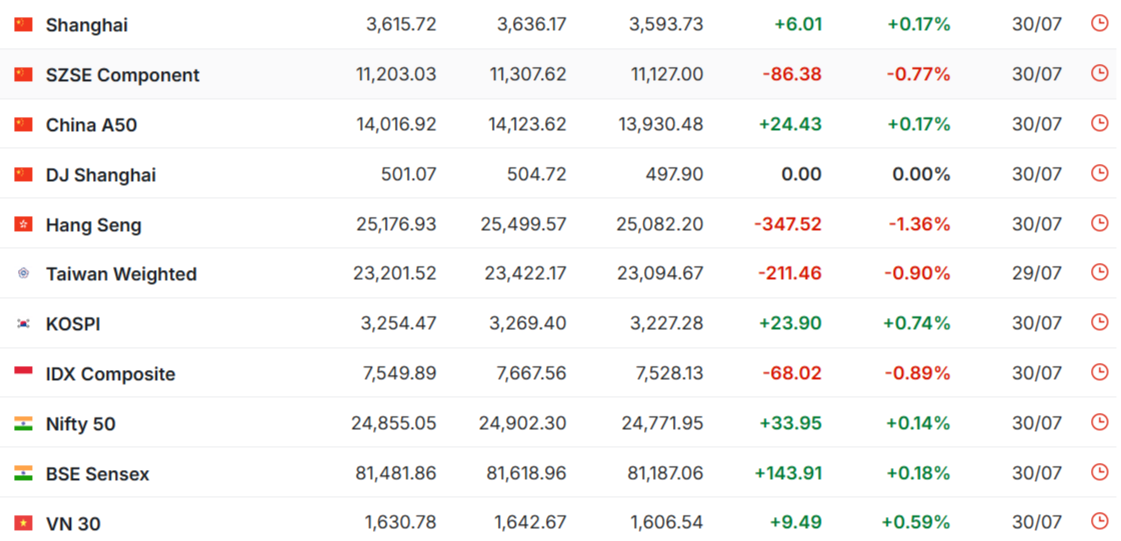Viewport: 1121px width, 541px height.
Task: Open the DJ Shanghai index link
Action: click(101, 175)
